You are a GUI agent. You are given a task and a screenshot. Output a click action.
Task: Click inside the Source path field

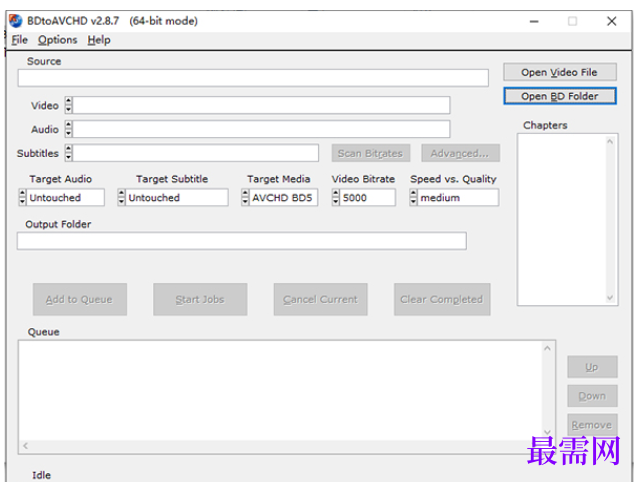(253, 78)
